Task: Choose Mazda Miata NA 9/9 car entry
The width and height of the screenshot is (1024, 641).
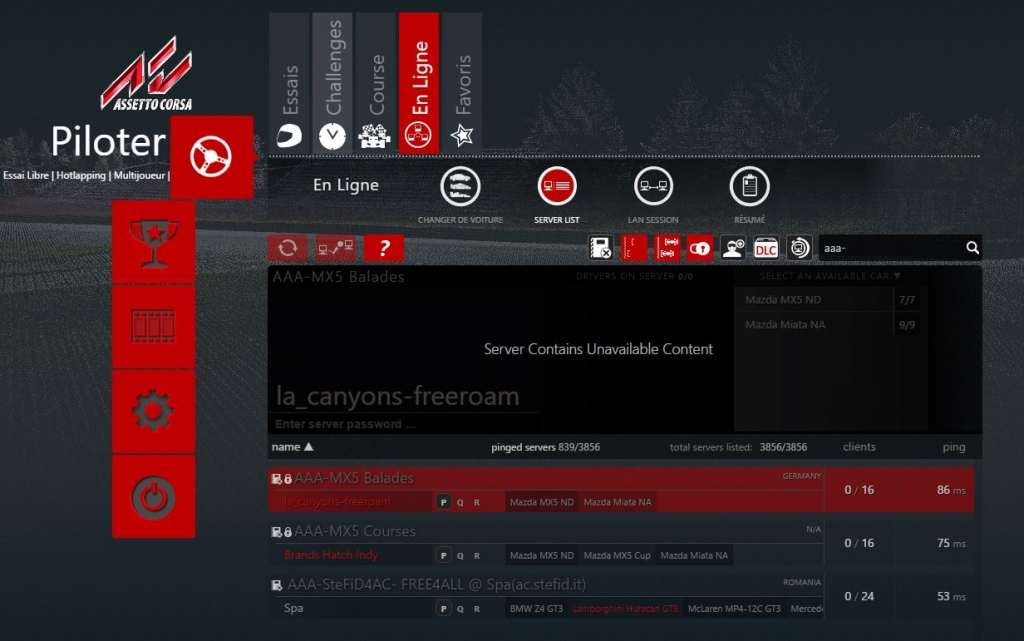Action: (830, 324)
